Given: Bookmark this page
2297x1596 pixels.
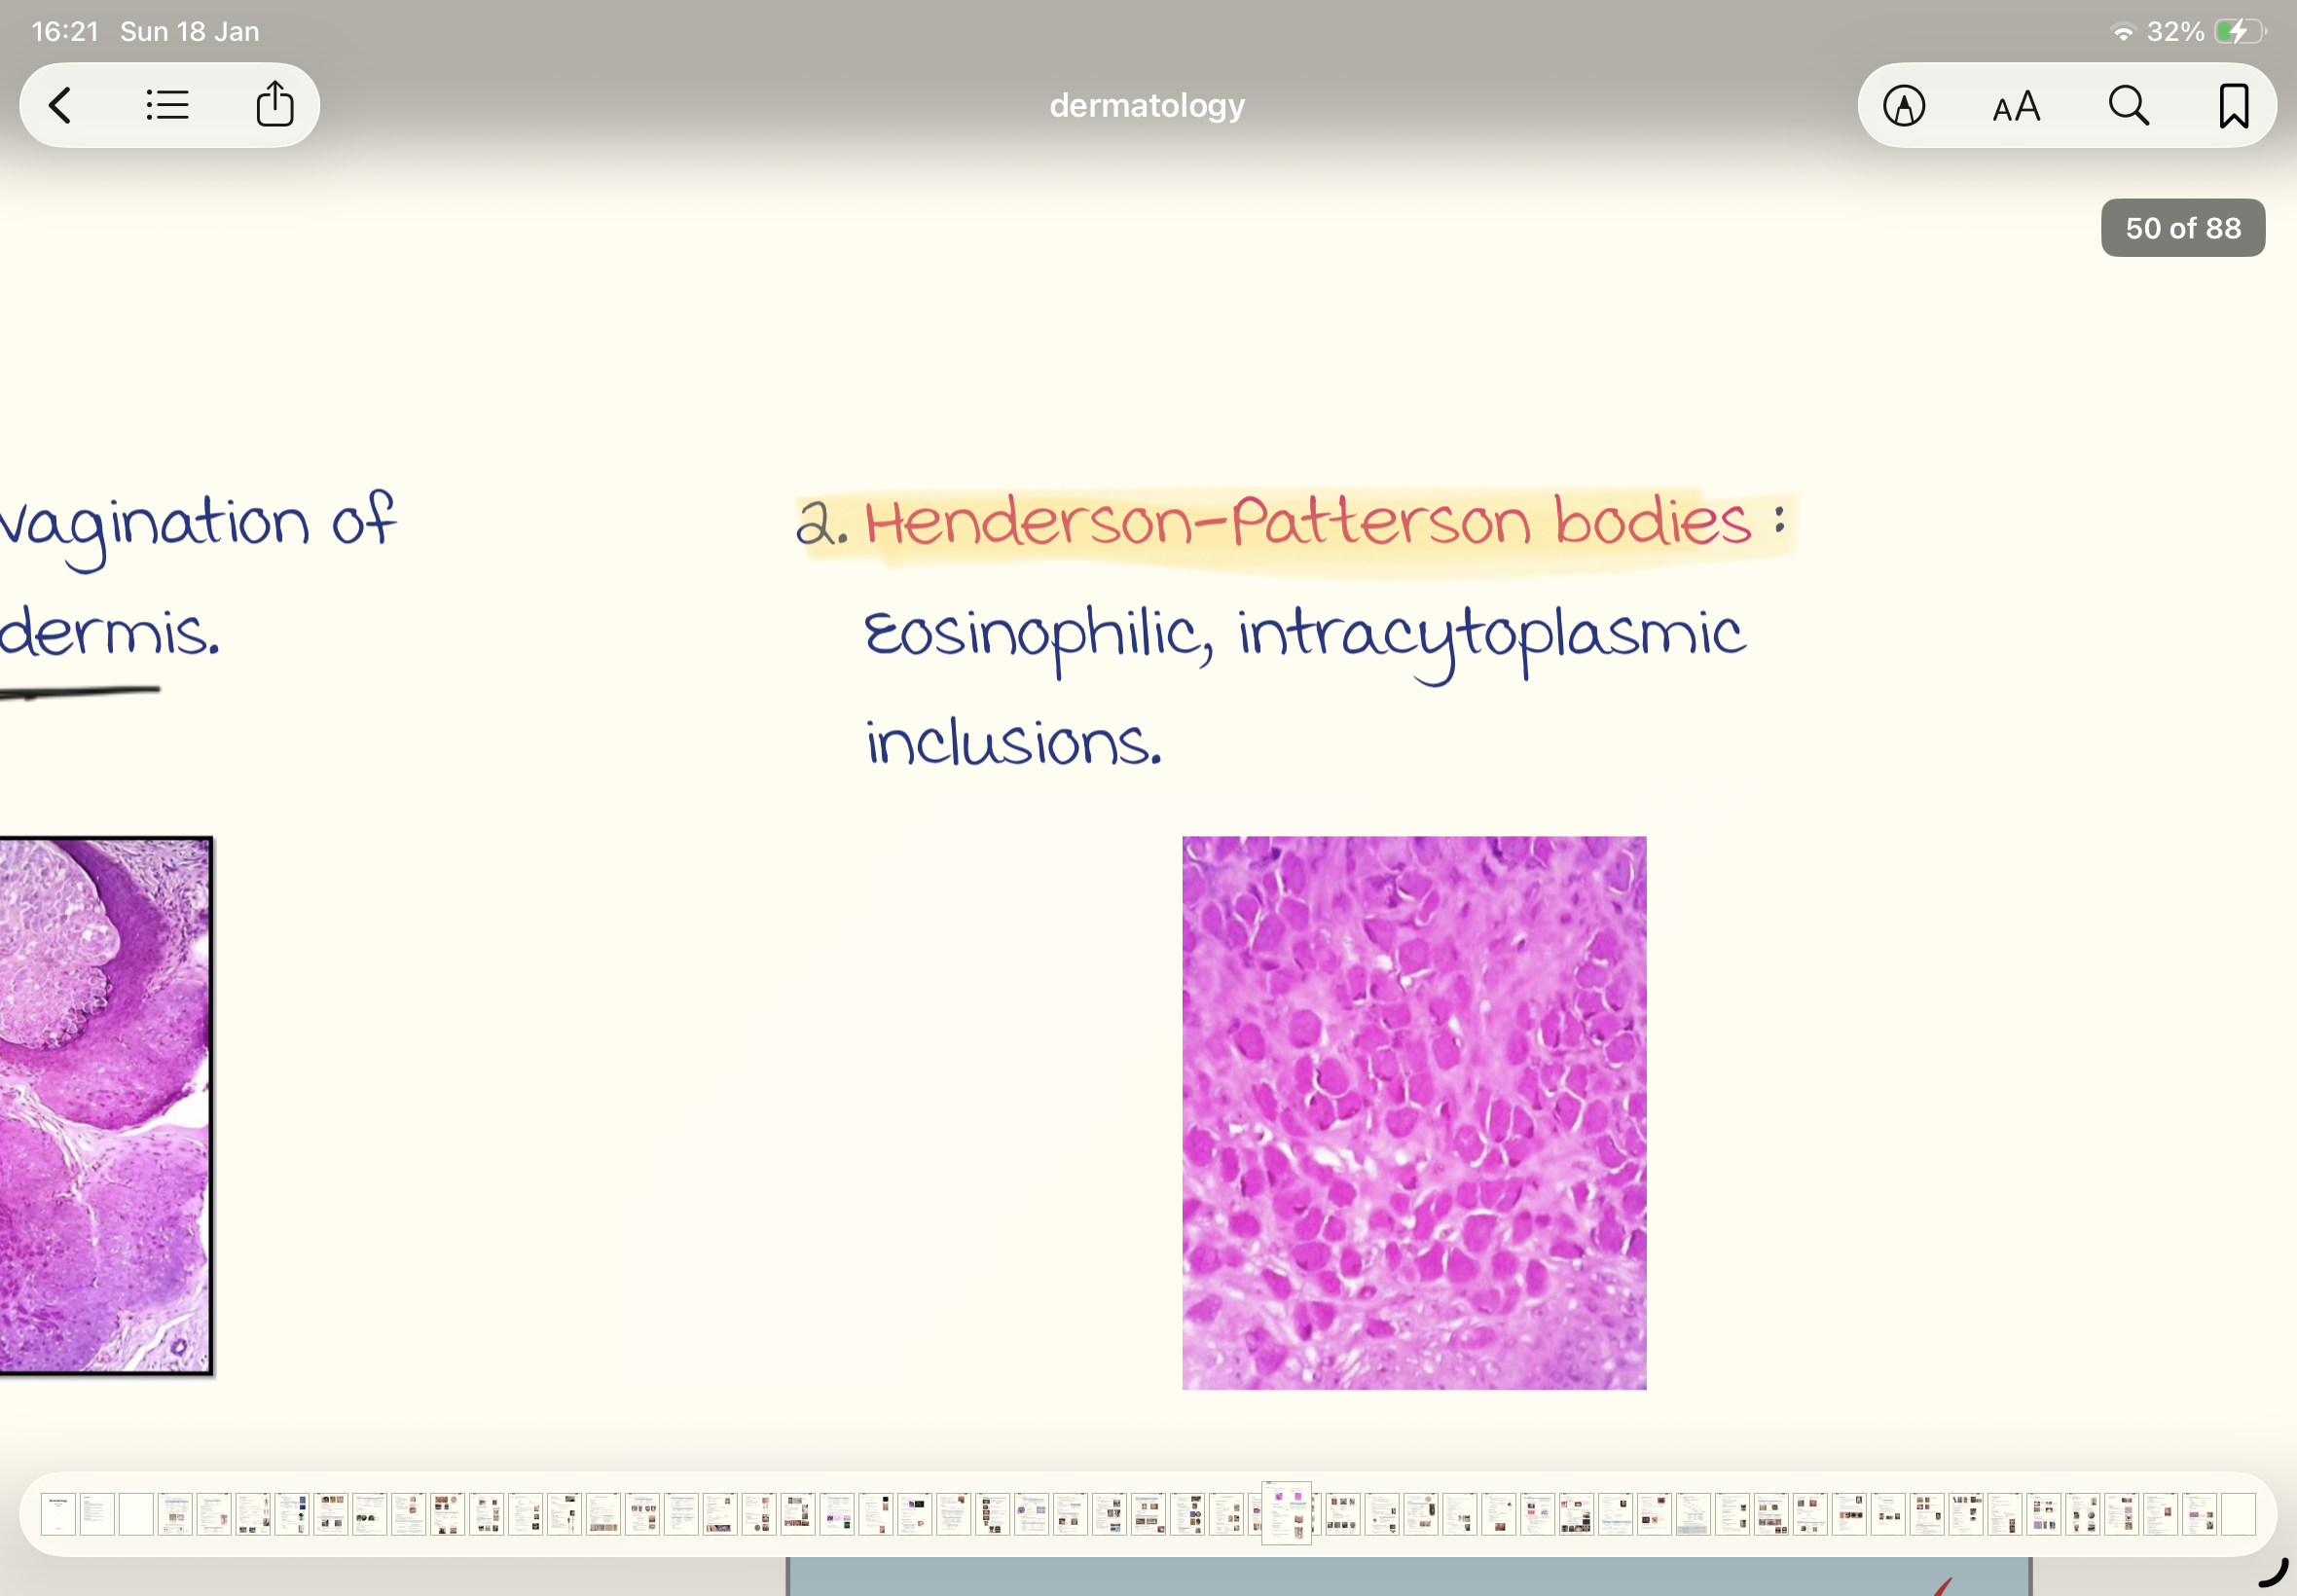Looking at the screenshot, I should click(x=2233, y=106).
